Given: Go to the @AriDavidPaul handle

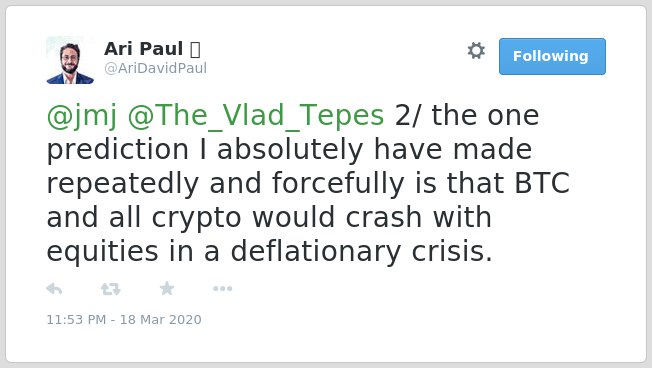Looking at the screenshot, I should [156, 68].
